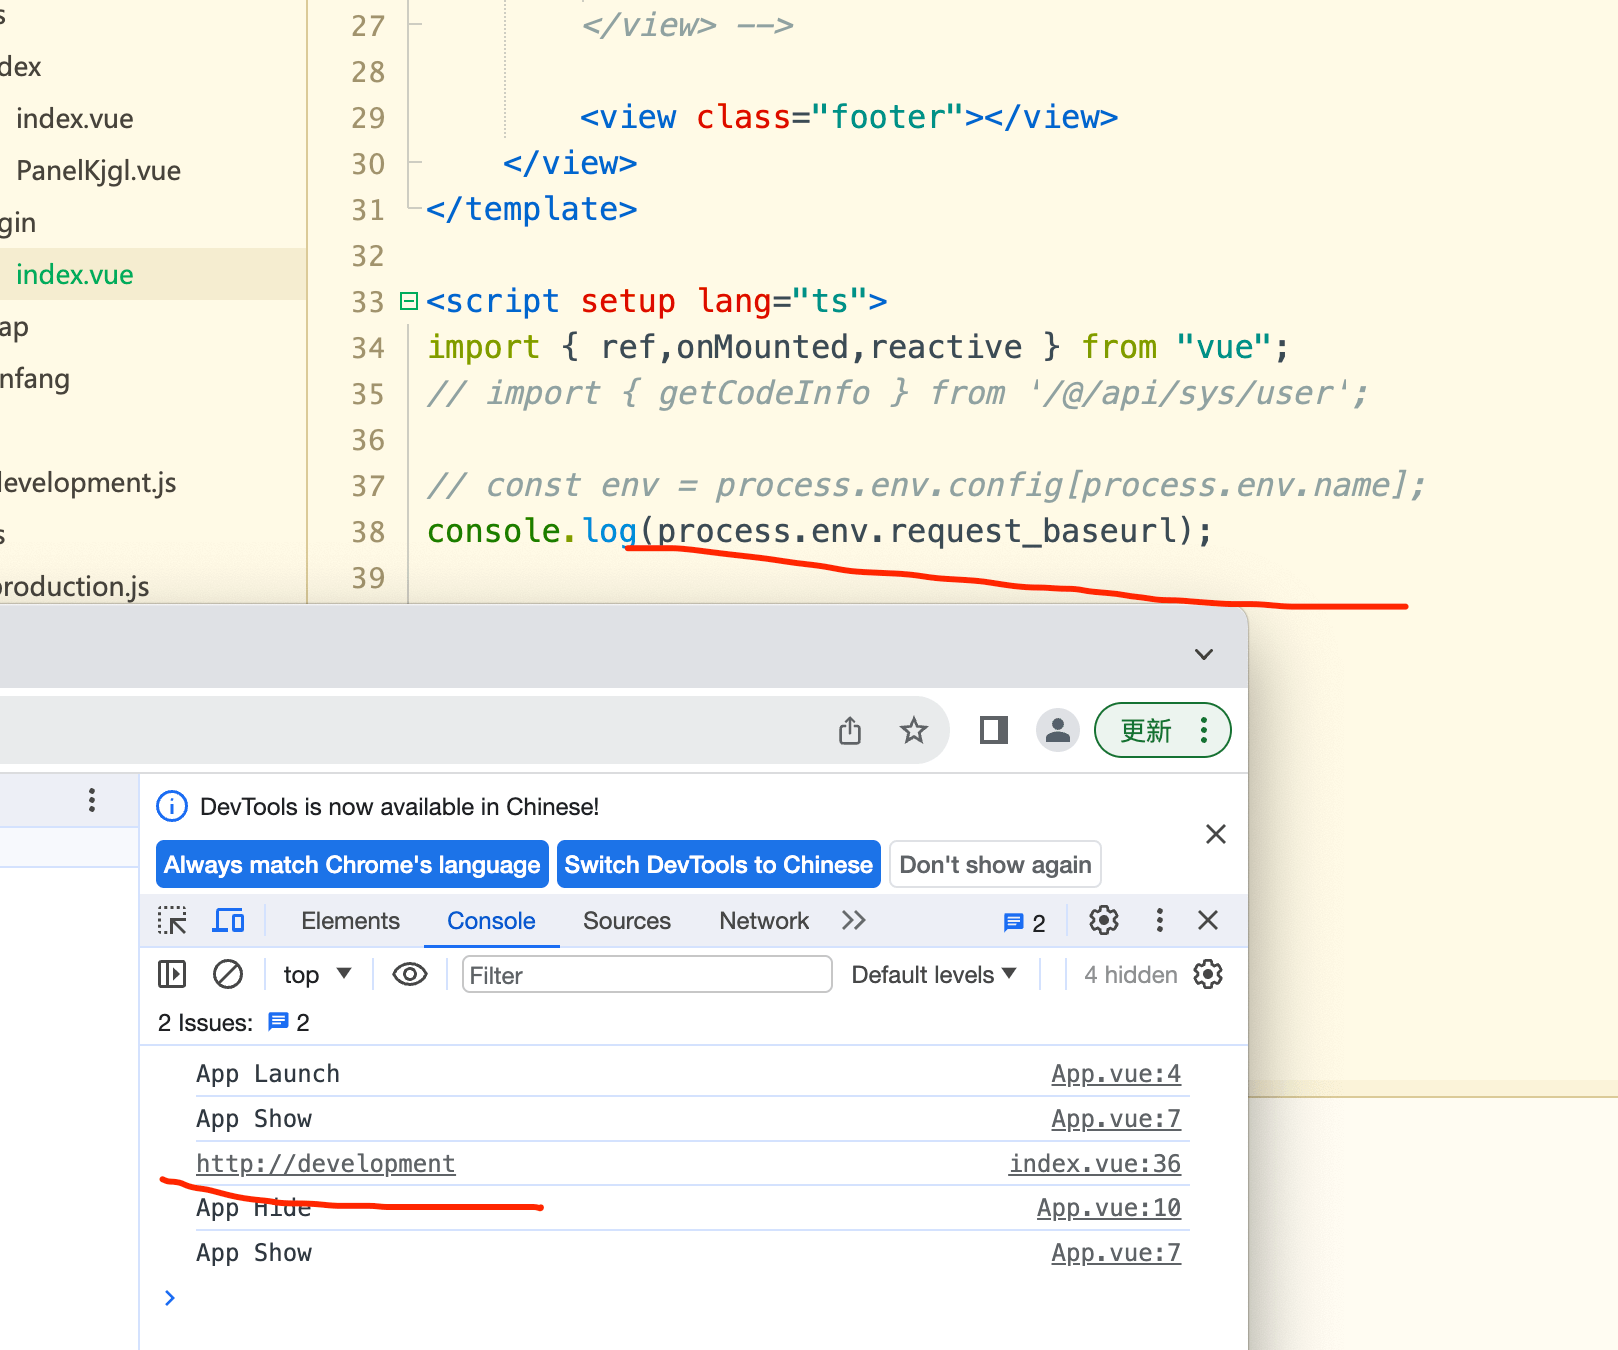Open the Default levels dropdown
This screenshot has height=1350, width=1618.
(933, 974)
